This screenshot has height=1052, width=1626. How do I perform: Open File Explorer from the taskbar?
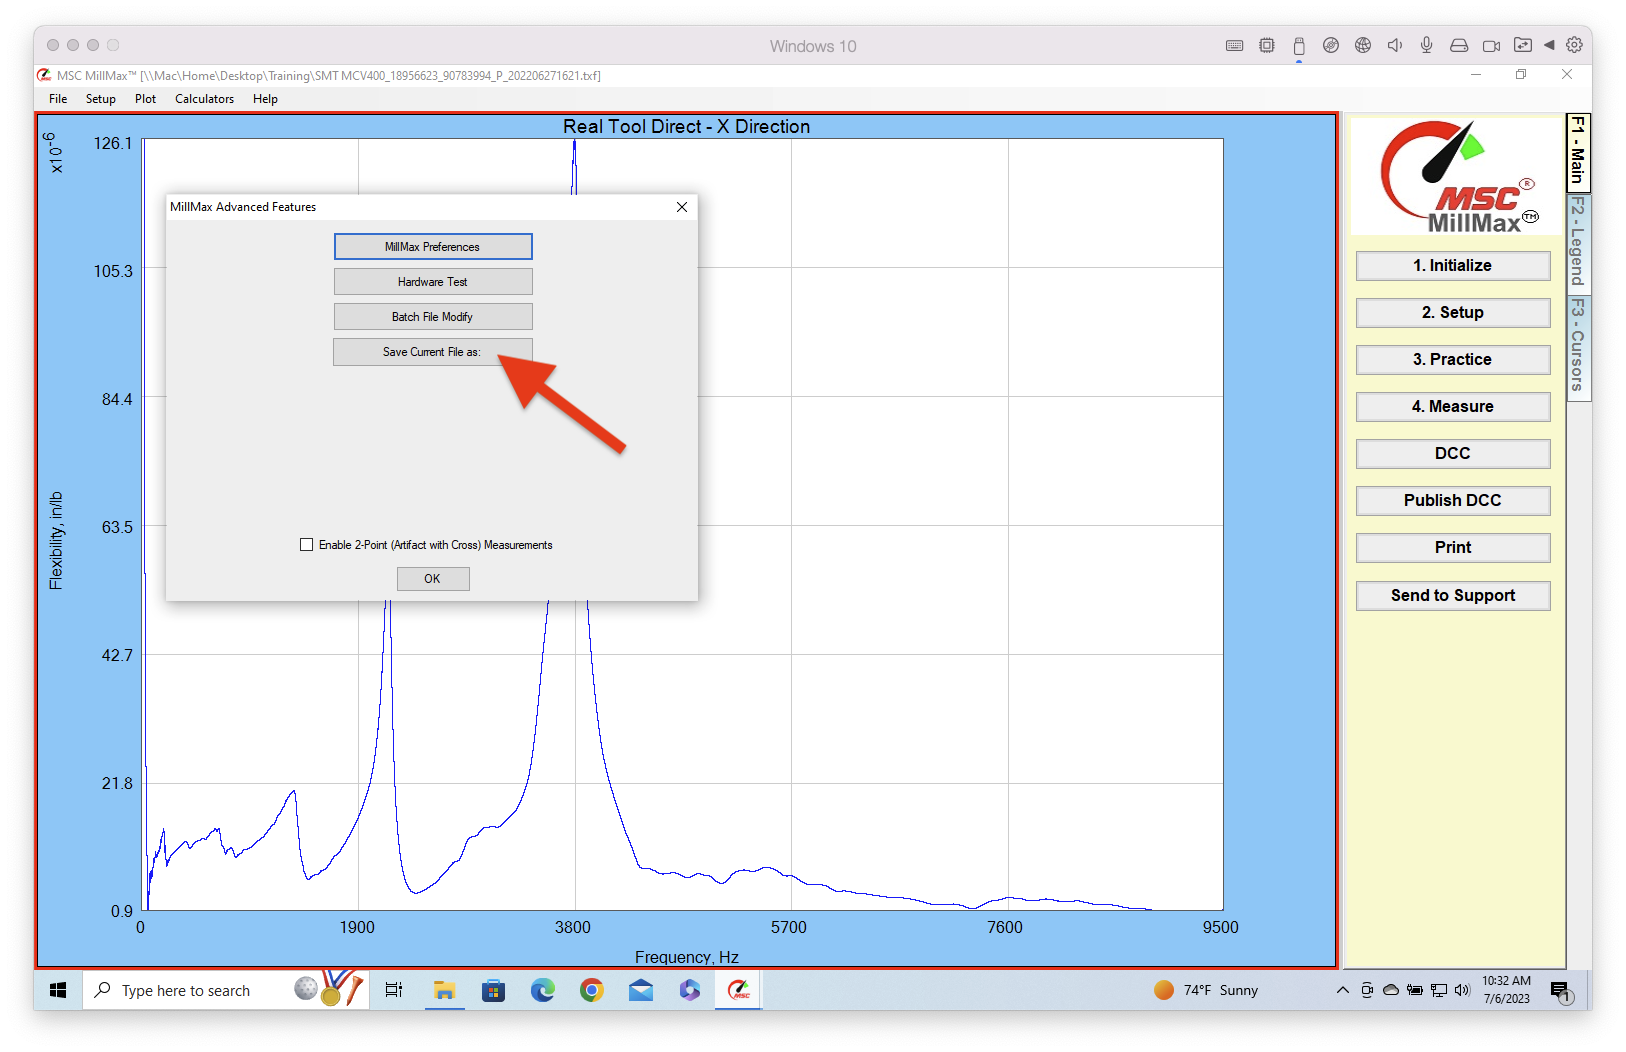click(x=445, y=991)
